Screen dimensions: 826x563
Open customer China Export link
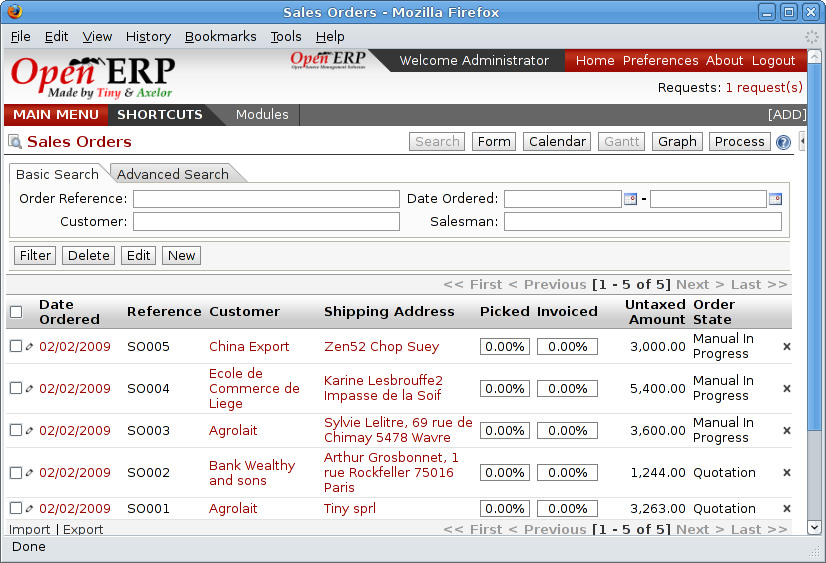pyautogui.click(x=249, y=347)
